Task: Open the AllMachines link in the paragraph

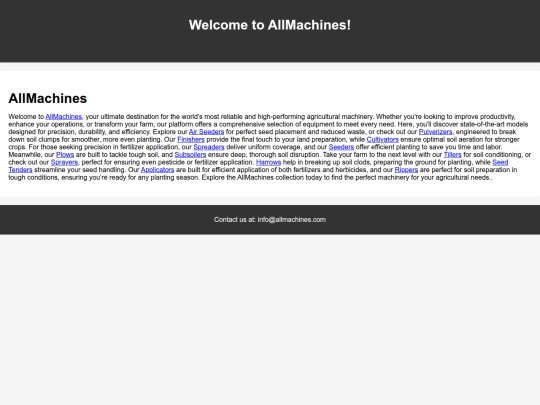Action: [64, 117]
